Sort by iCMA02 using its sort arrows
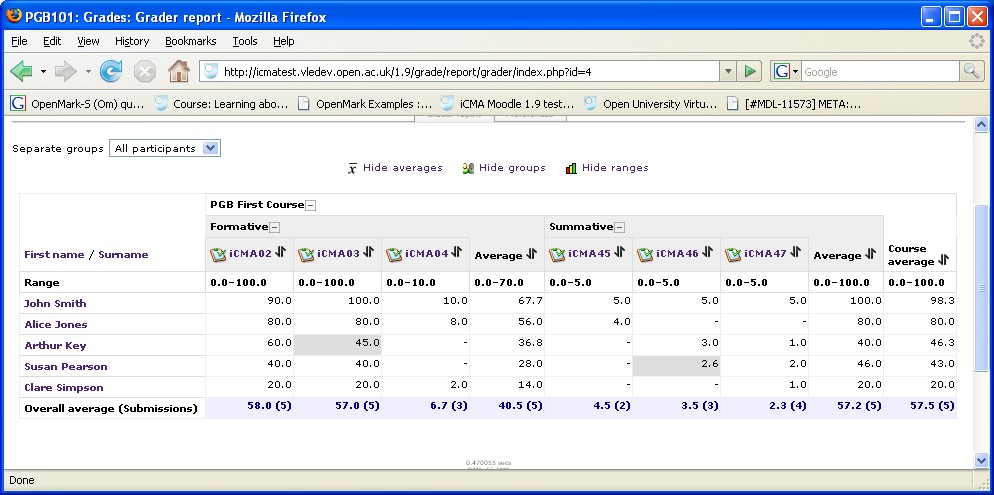 [281, 253]
